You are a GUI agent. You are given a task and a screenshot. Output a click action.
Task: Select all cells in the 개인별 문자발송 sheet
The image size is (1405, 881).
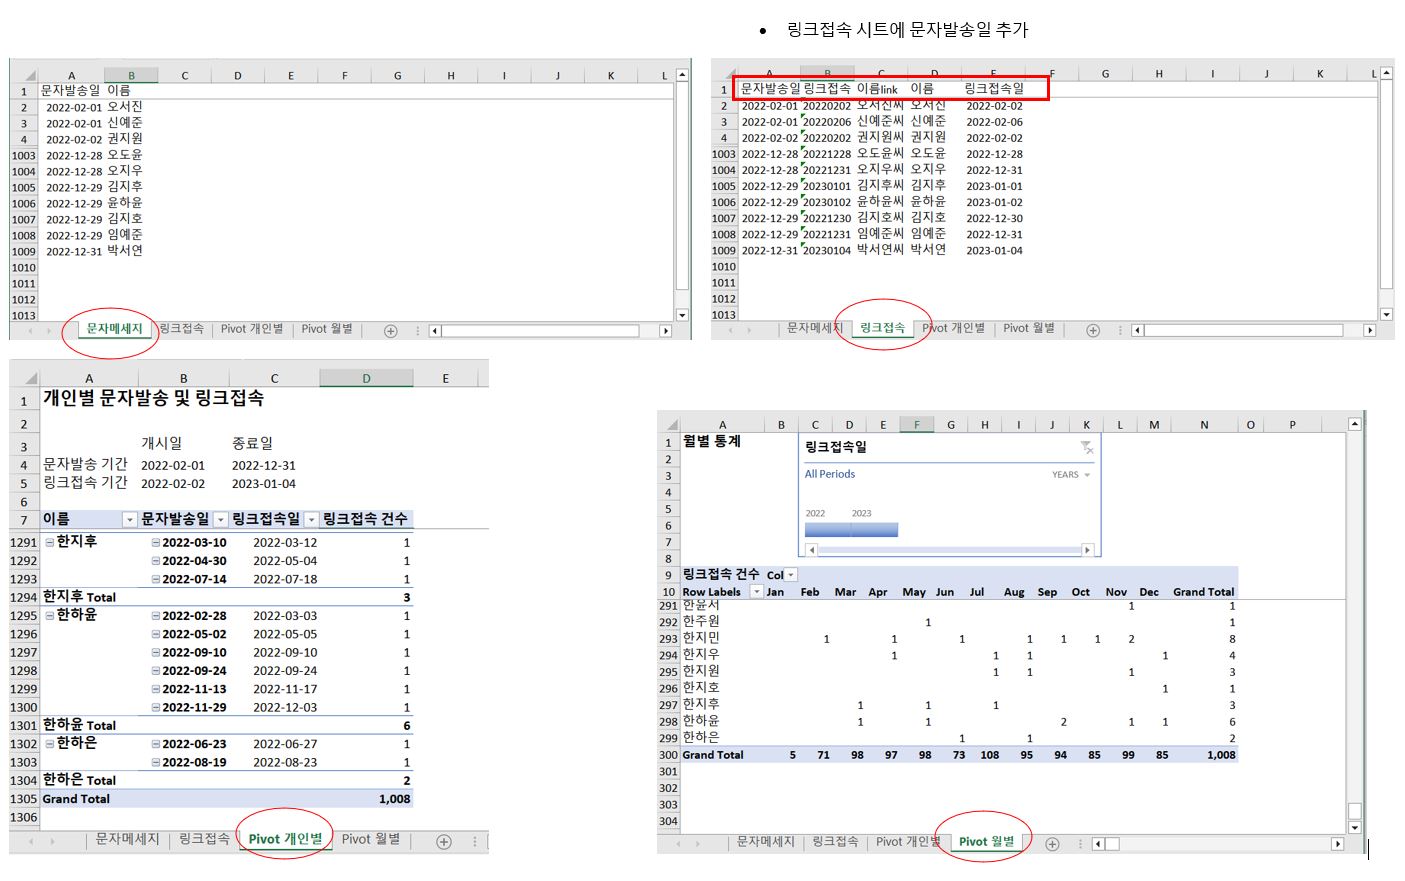click(31, 379)
